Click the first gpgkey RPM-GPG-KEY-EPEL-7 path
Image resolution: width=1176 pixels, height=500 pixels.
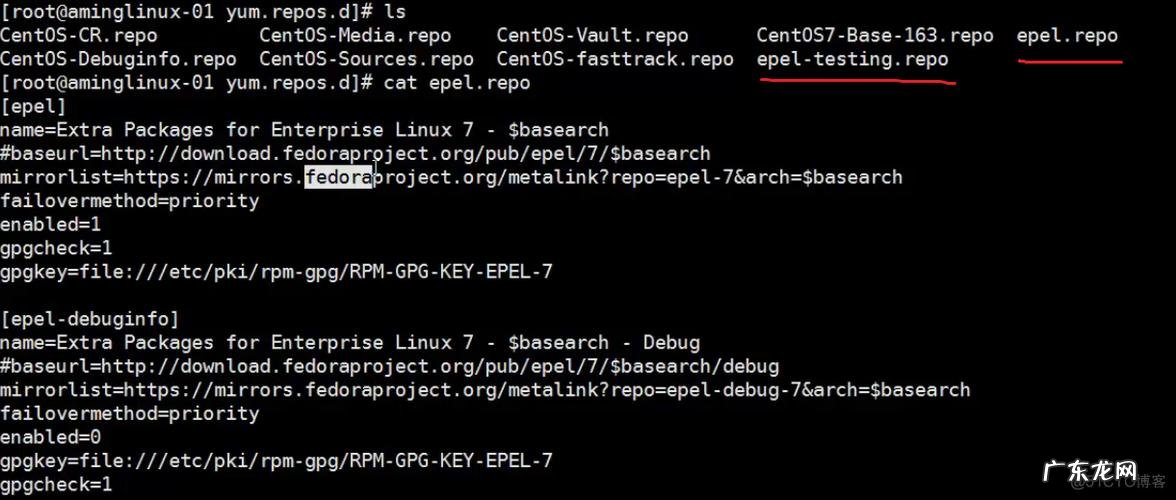click(276, 271)
